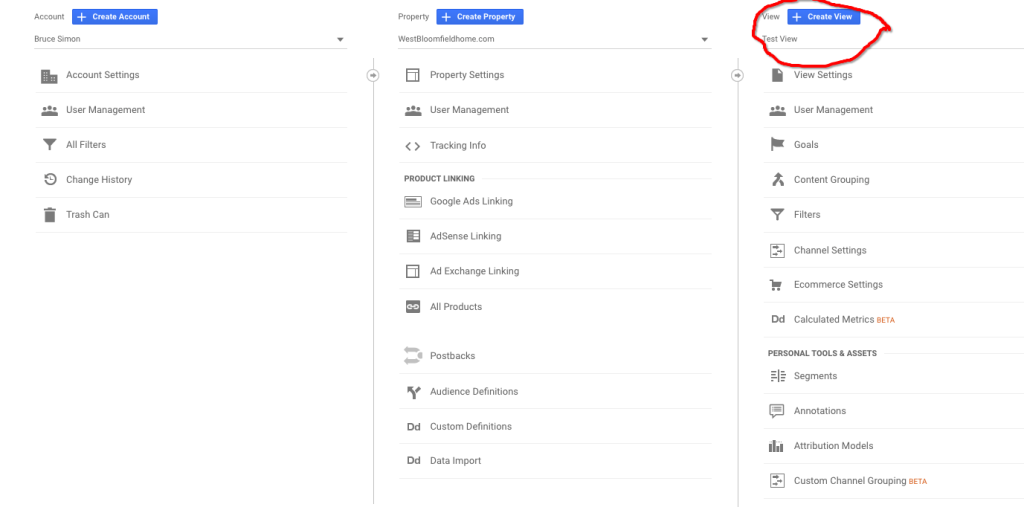Click the Segments icon

778,376
